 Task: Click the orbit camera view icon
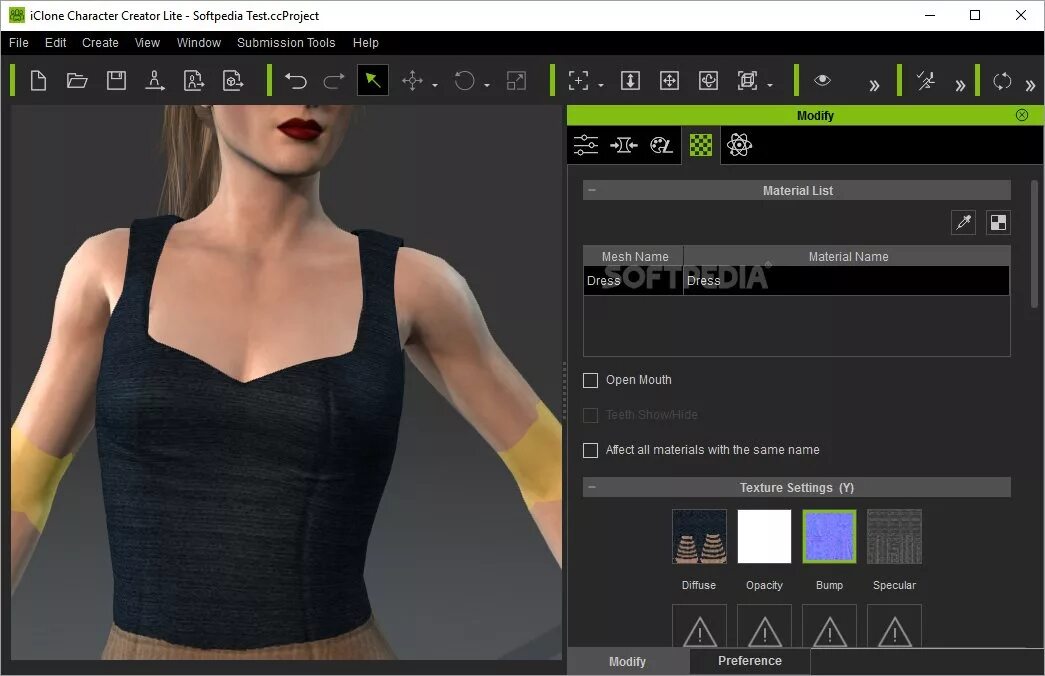(x=708, y=81)
